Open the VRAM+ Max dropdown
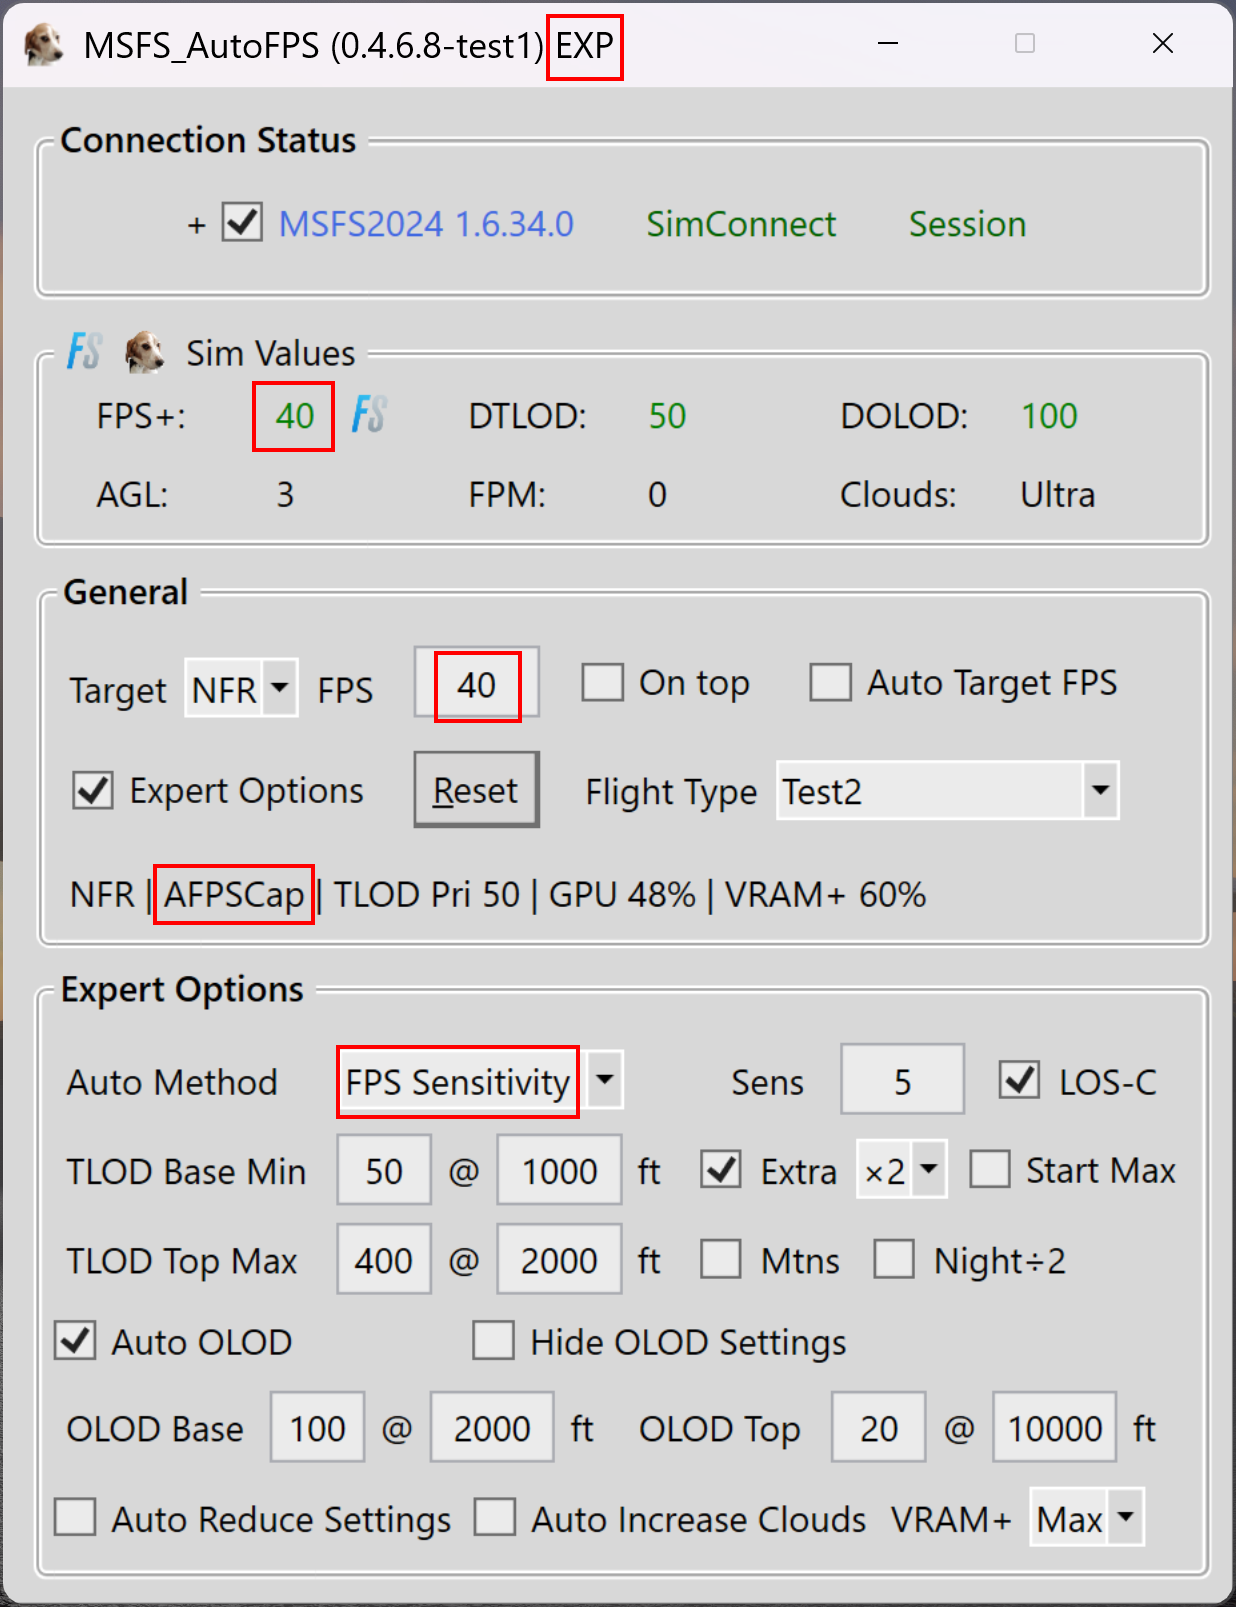This screenshot has height=1607, width=1236. (1087, 1518)
